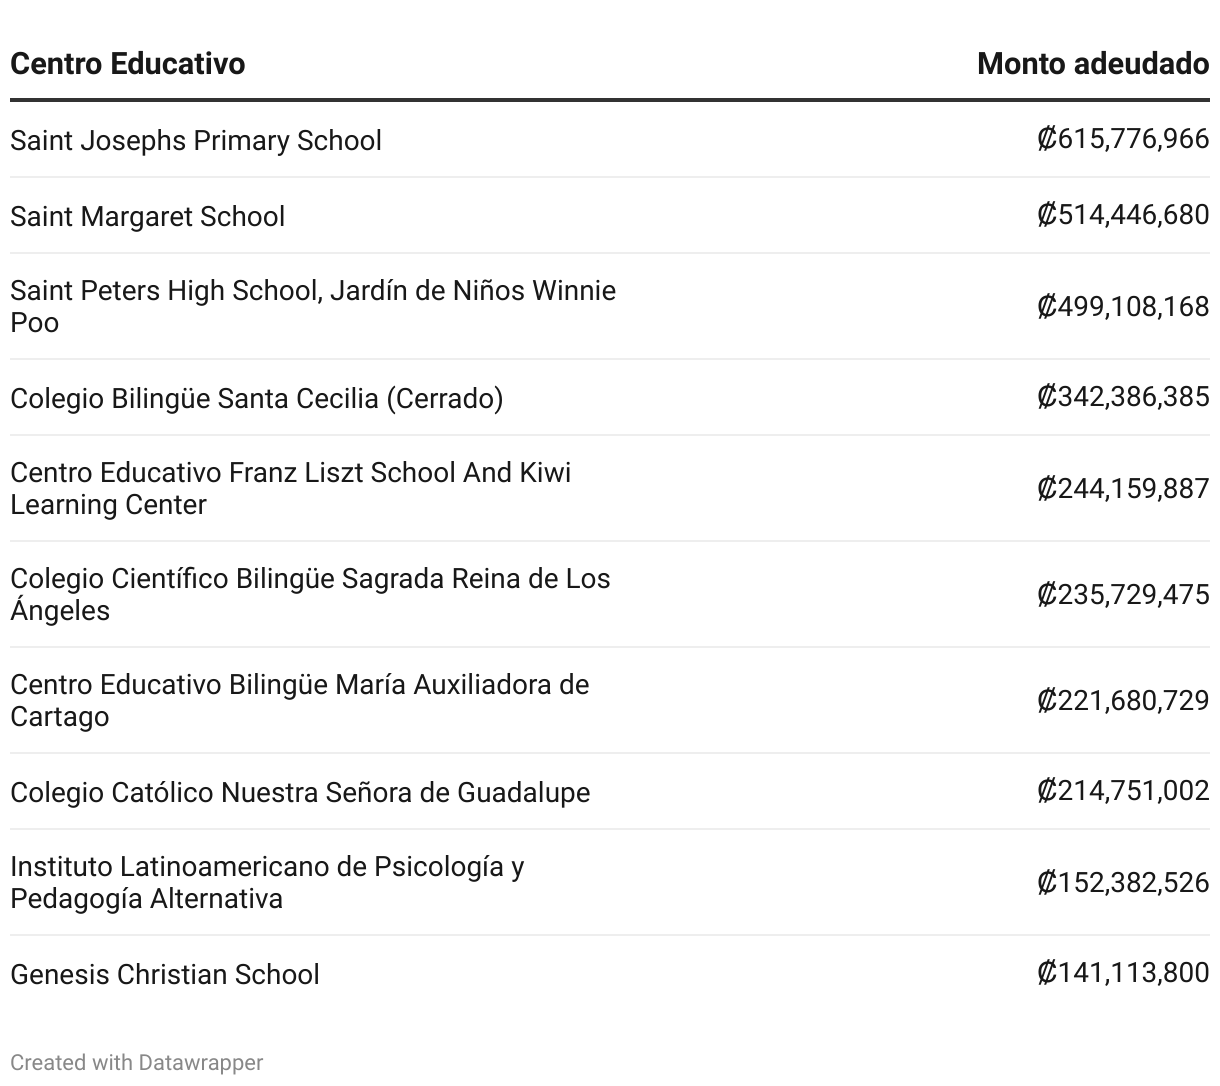Select the ₡499,108,168 amount cell
1220x1086 pixels.
pyautogui.click(x=1122, y=305)
